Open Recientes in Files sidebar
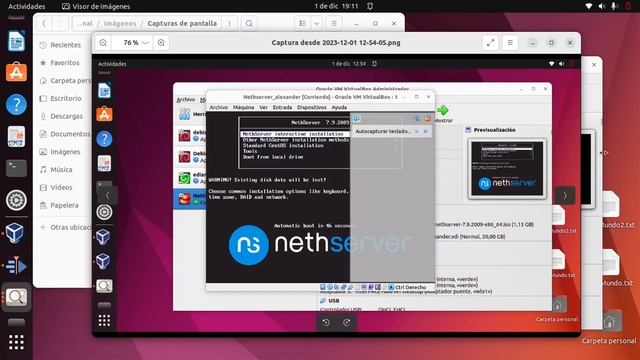The height and width of the screenshot is (360, 640). tap(62, 45)
